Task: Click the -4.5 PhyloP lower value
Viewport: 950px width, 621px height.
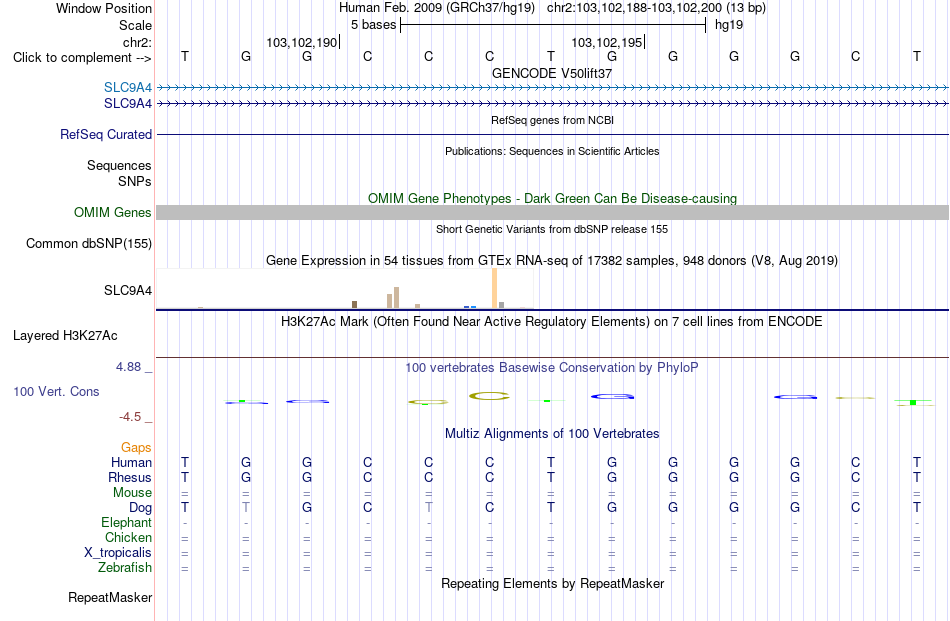Action: (x=130, y=417)
